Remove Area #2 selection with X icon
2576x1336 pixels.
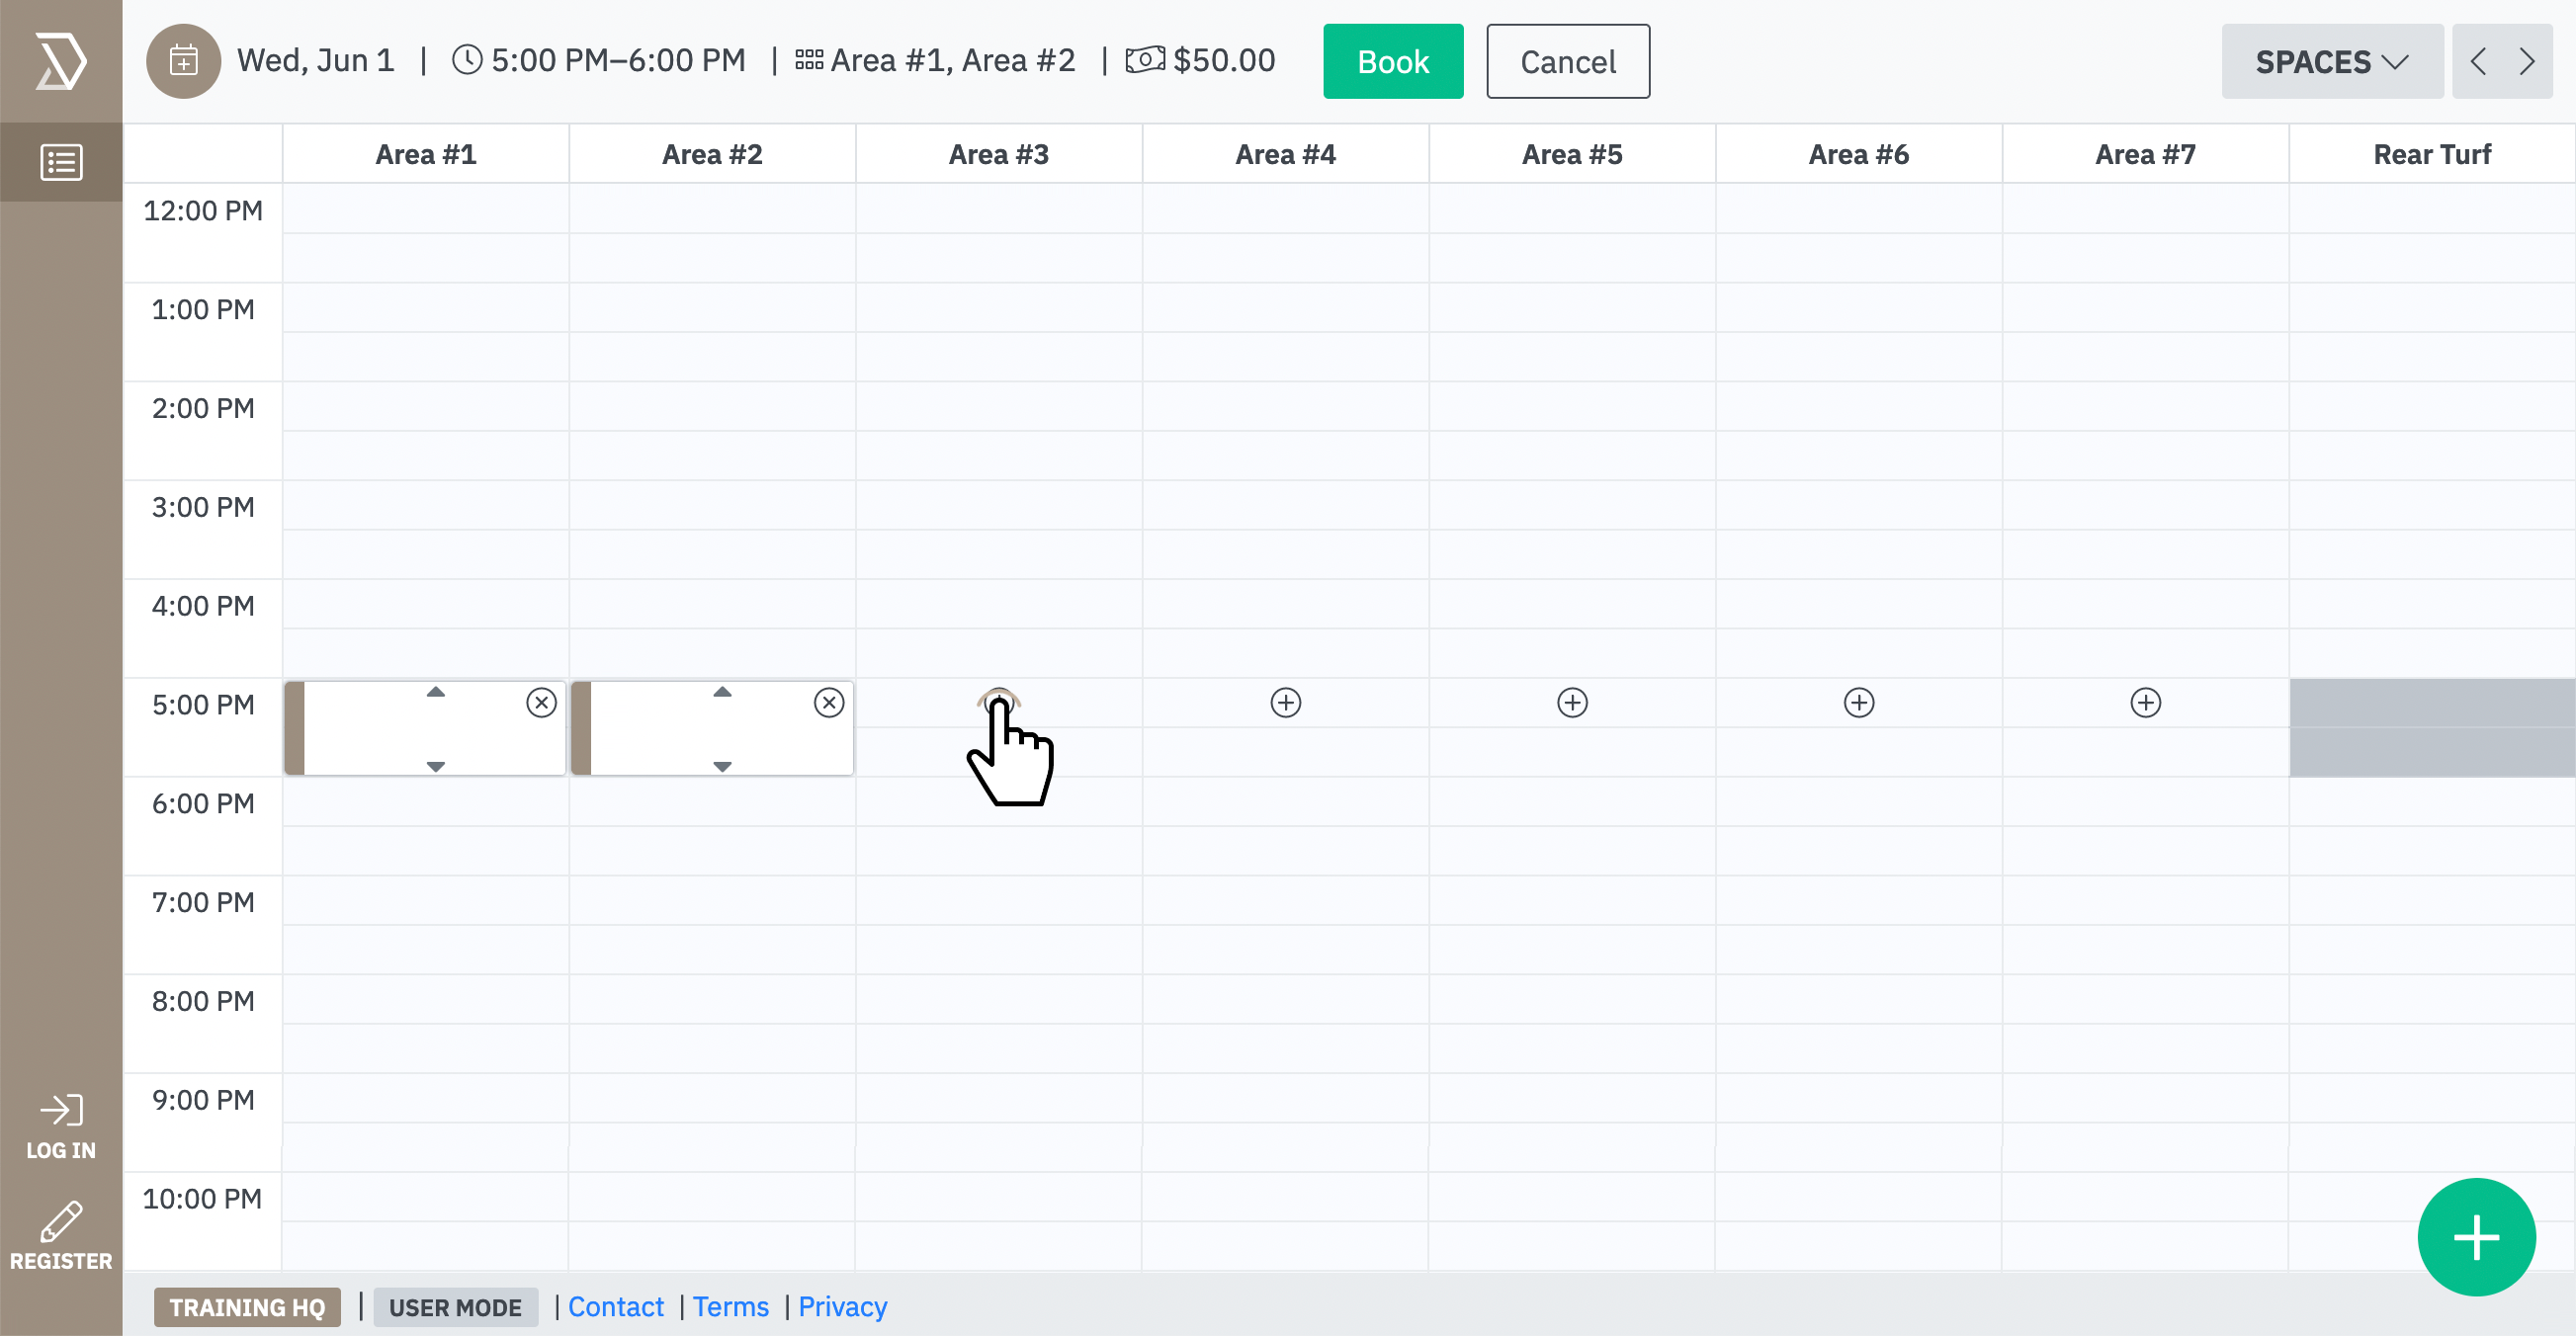coord(828,702)
